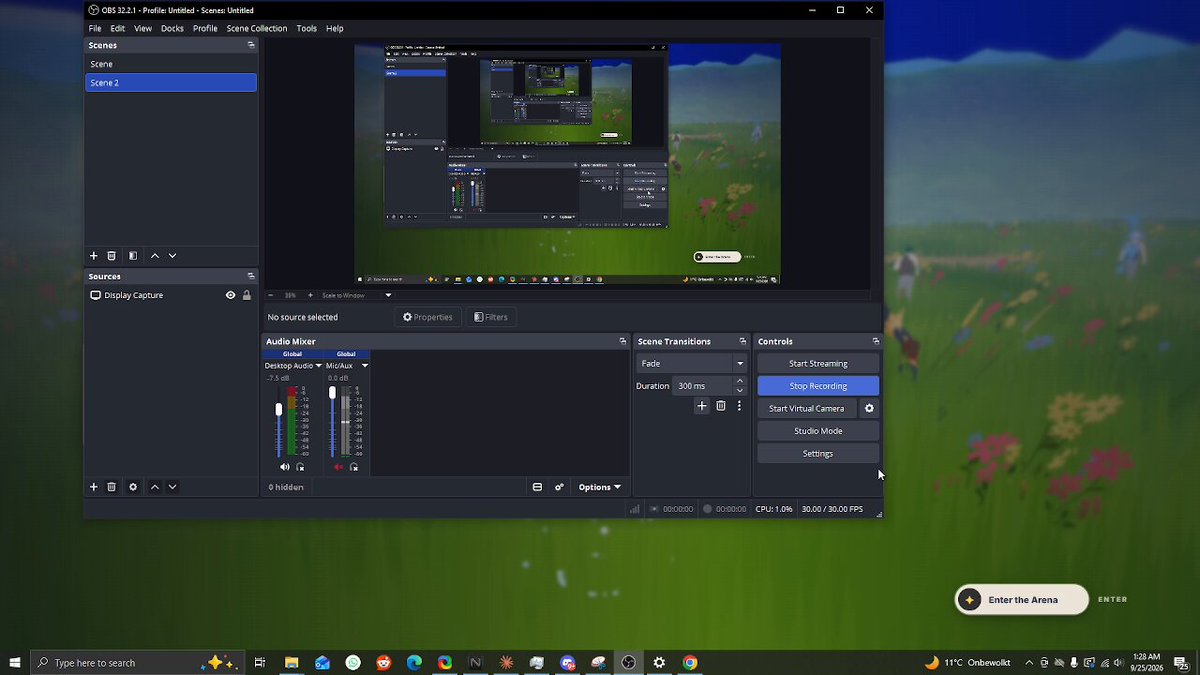Open the Audio Mixer Options dropdown

point(599,487)
